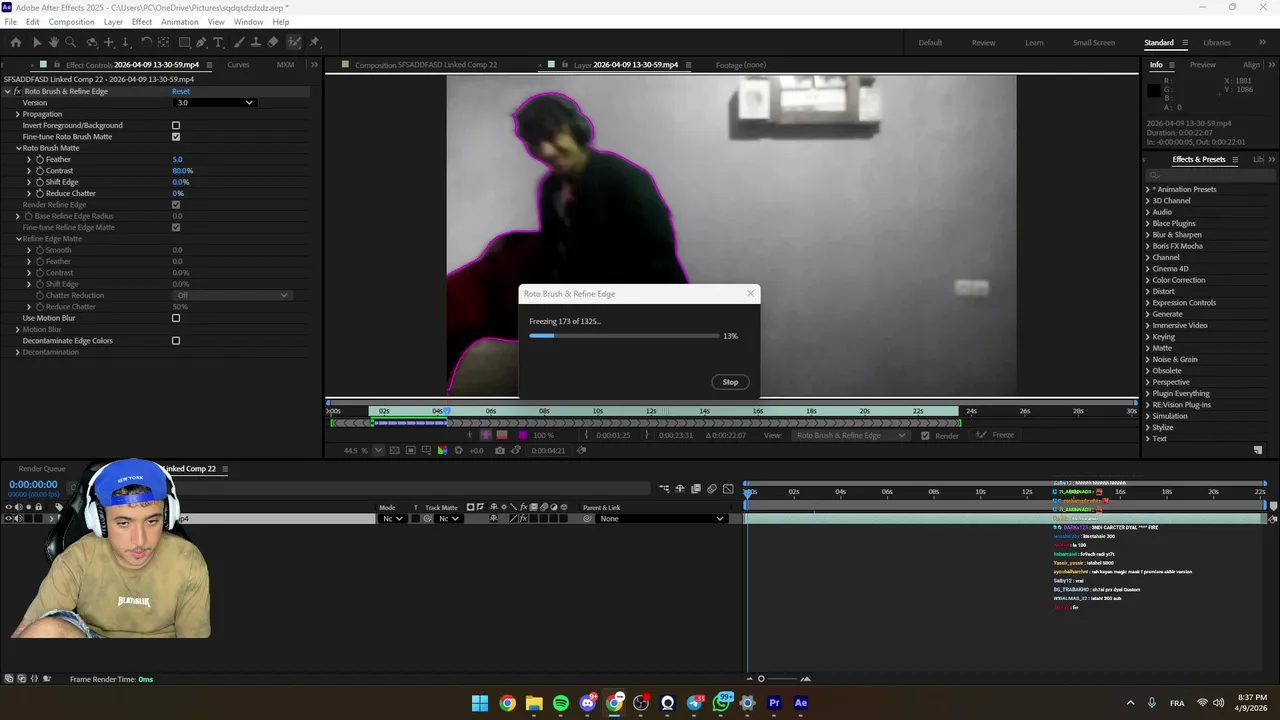Switch to the Curves panel tab

coord(238,65)
